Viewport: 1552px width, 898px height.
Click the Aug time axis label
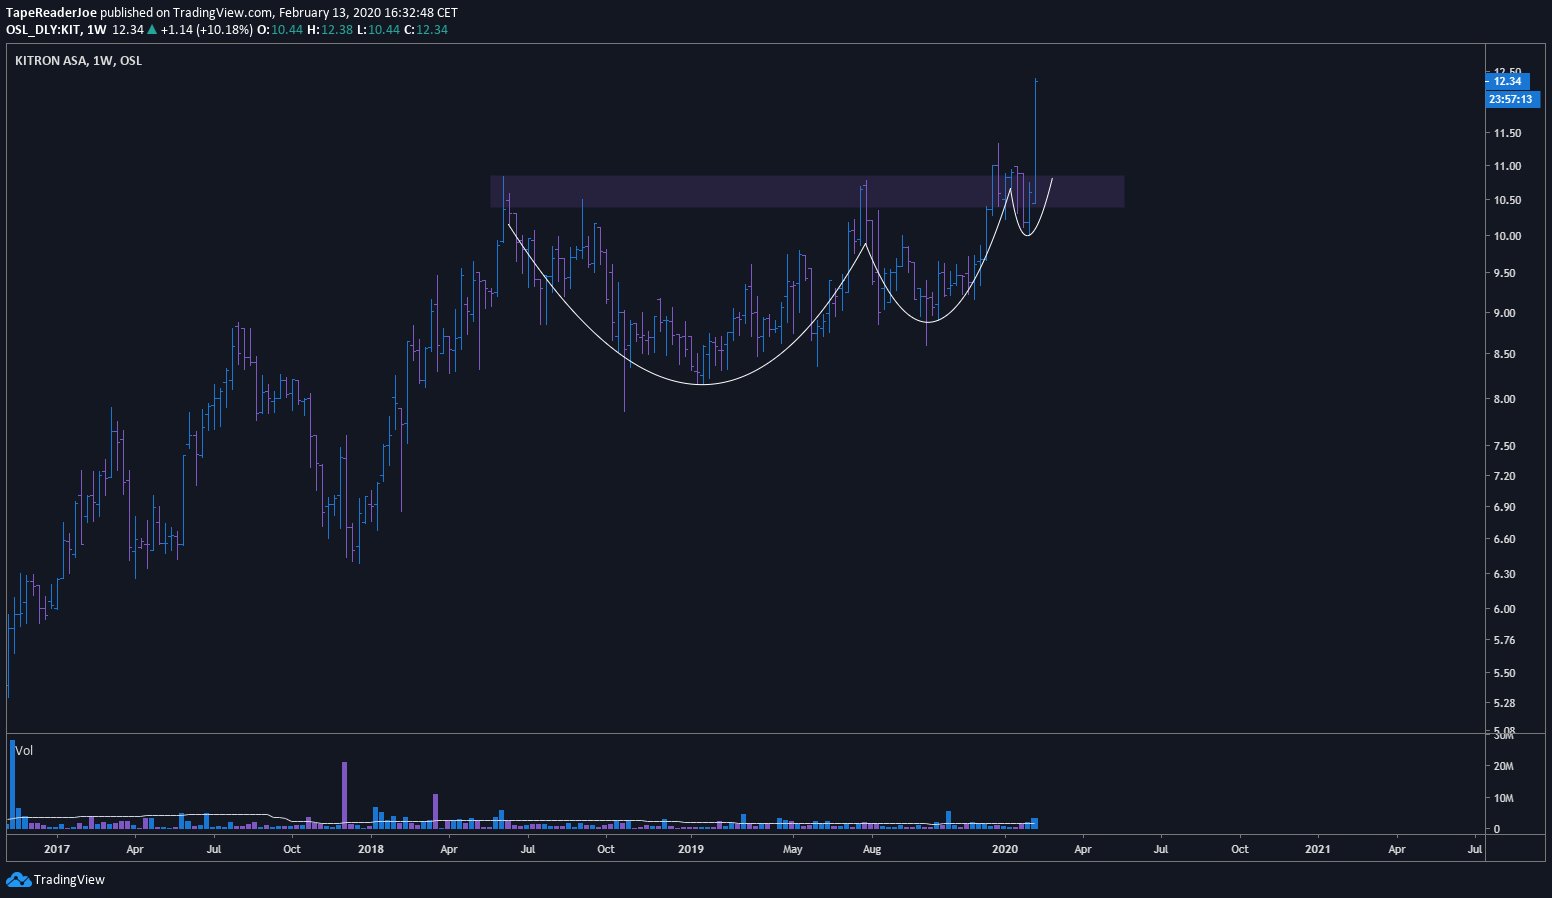pyautogui.click(x=872, y=849)
